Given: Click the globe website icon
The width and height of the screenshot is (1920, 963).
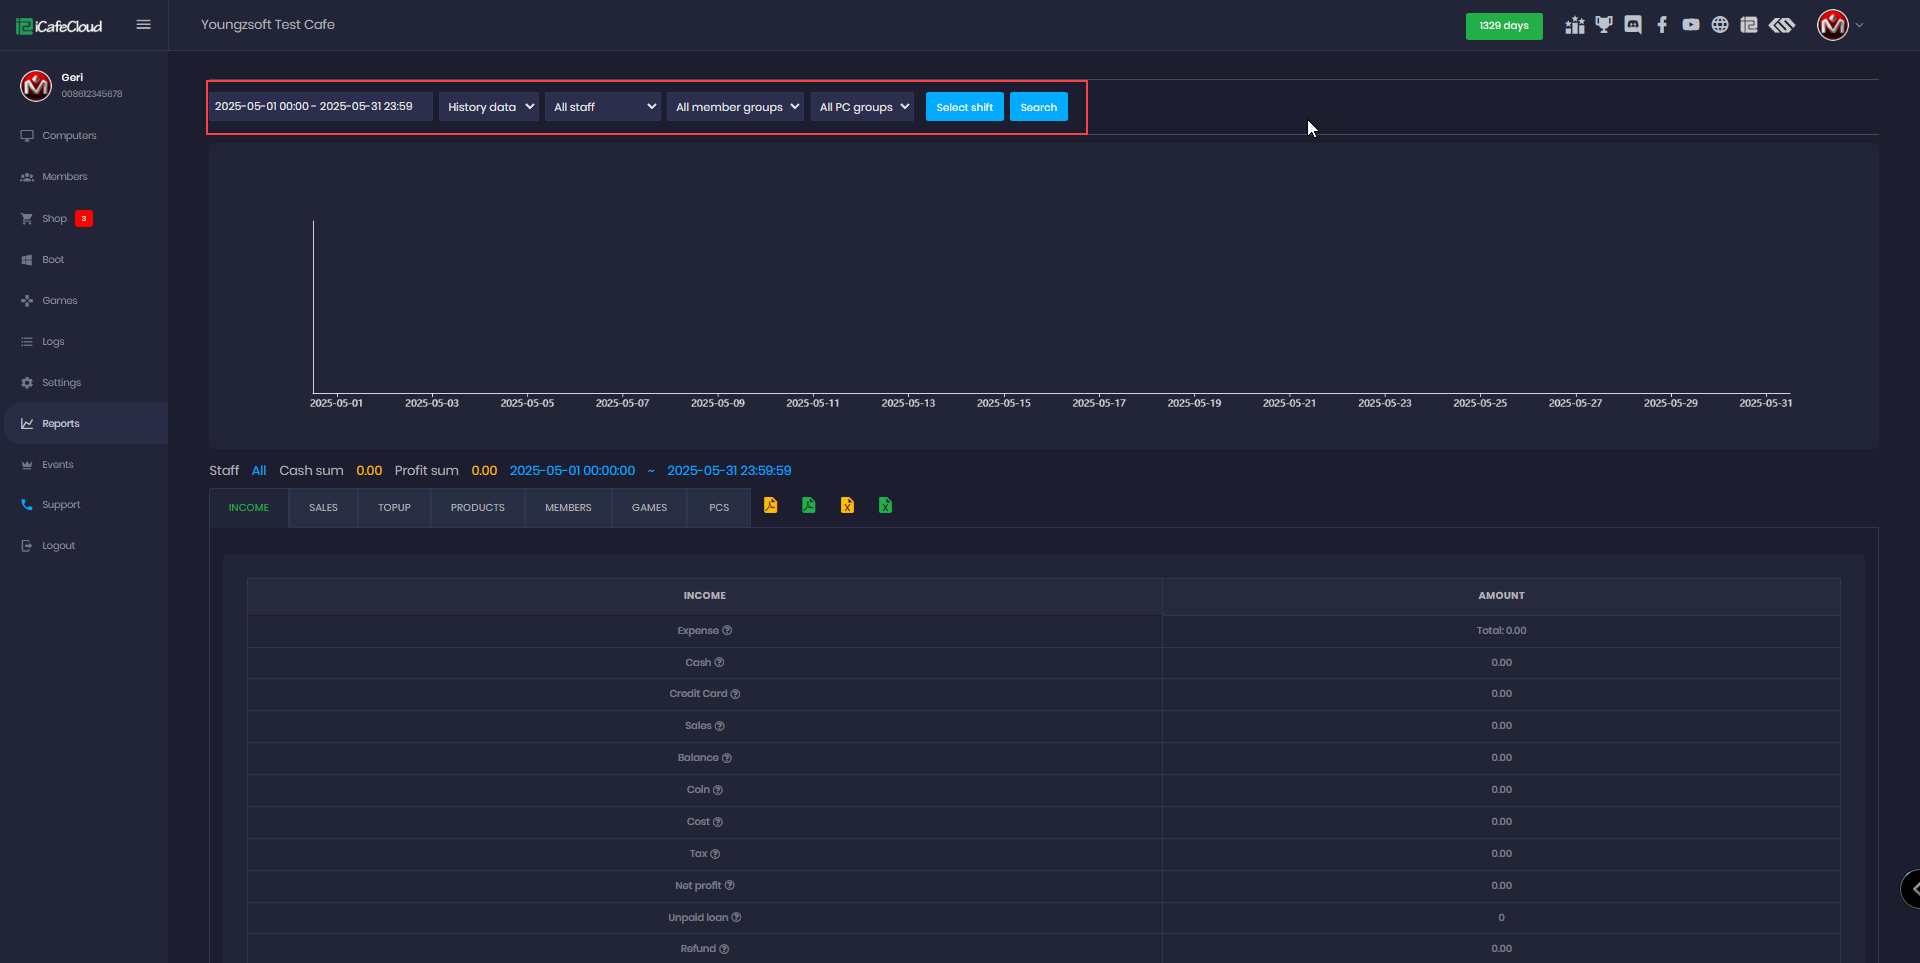Looking at the screenshot, I should point(1720,25).
